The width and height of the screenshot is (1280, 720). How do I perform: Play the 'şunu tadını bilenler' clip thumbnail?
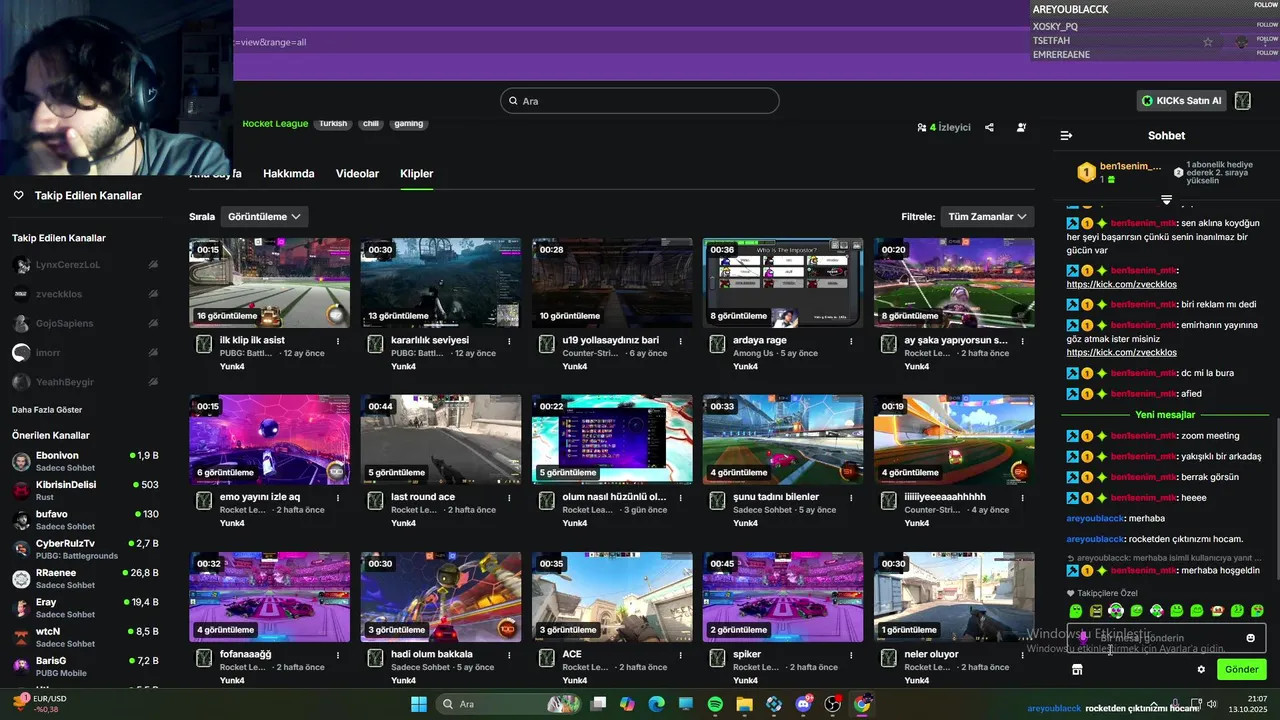click(783, 440)
